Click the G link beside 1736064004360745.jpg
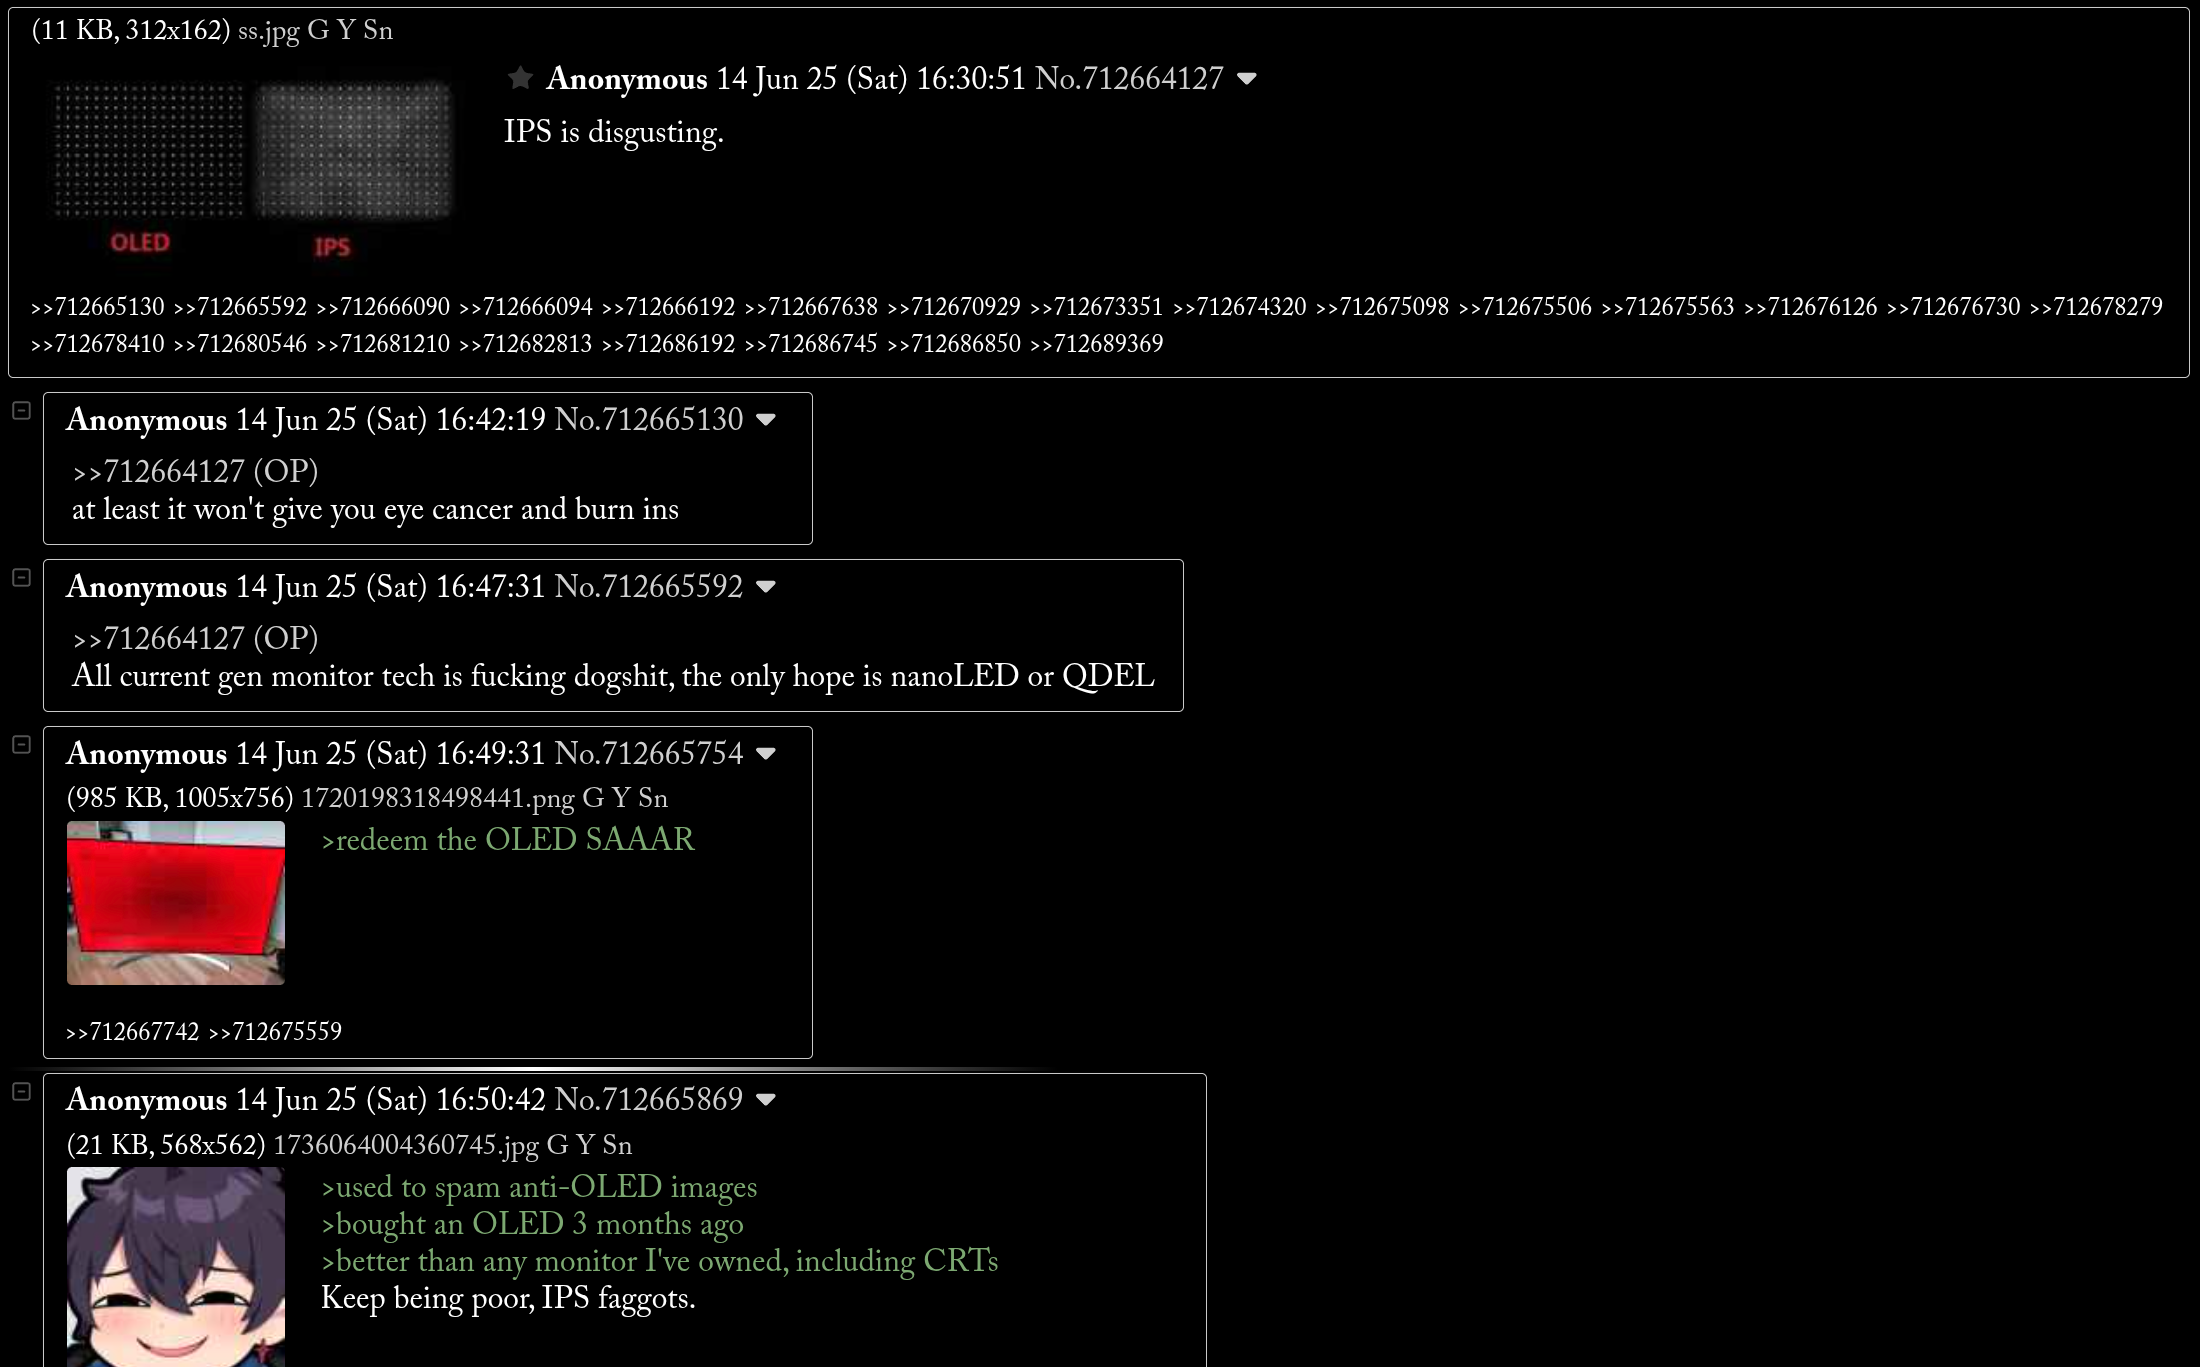Image resolution: width=2200 pixels, height=1367 pixels. point(557,1145)
